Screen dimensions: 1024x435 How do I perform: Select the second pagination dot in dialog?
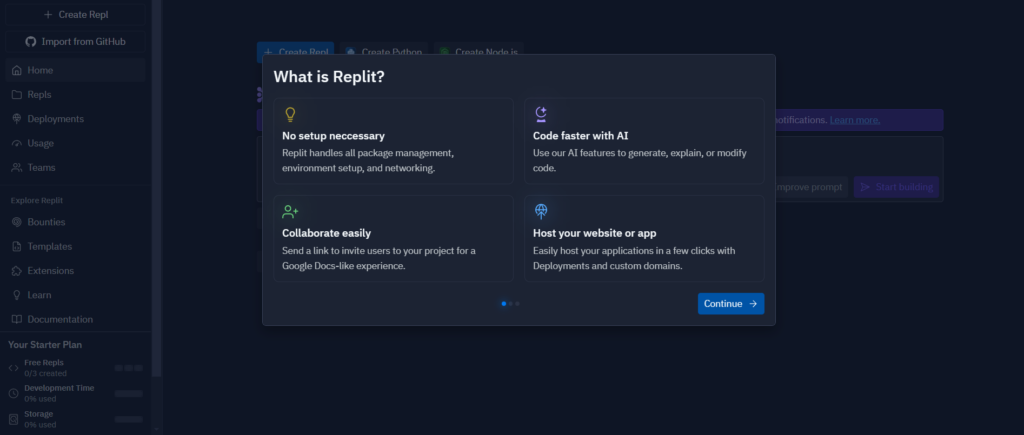[x=511, y=304]
